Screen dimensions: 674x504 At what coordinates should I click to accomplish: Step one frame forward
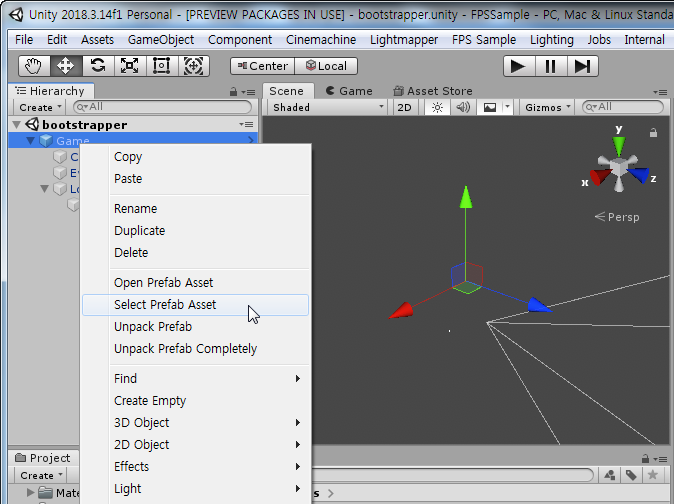(582, 67)
